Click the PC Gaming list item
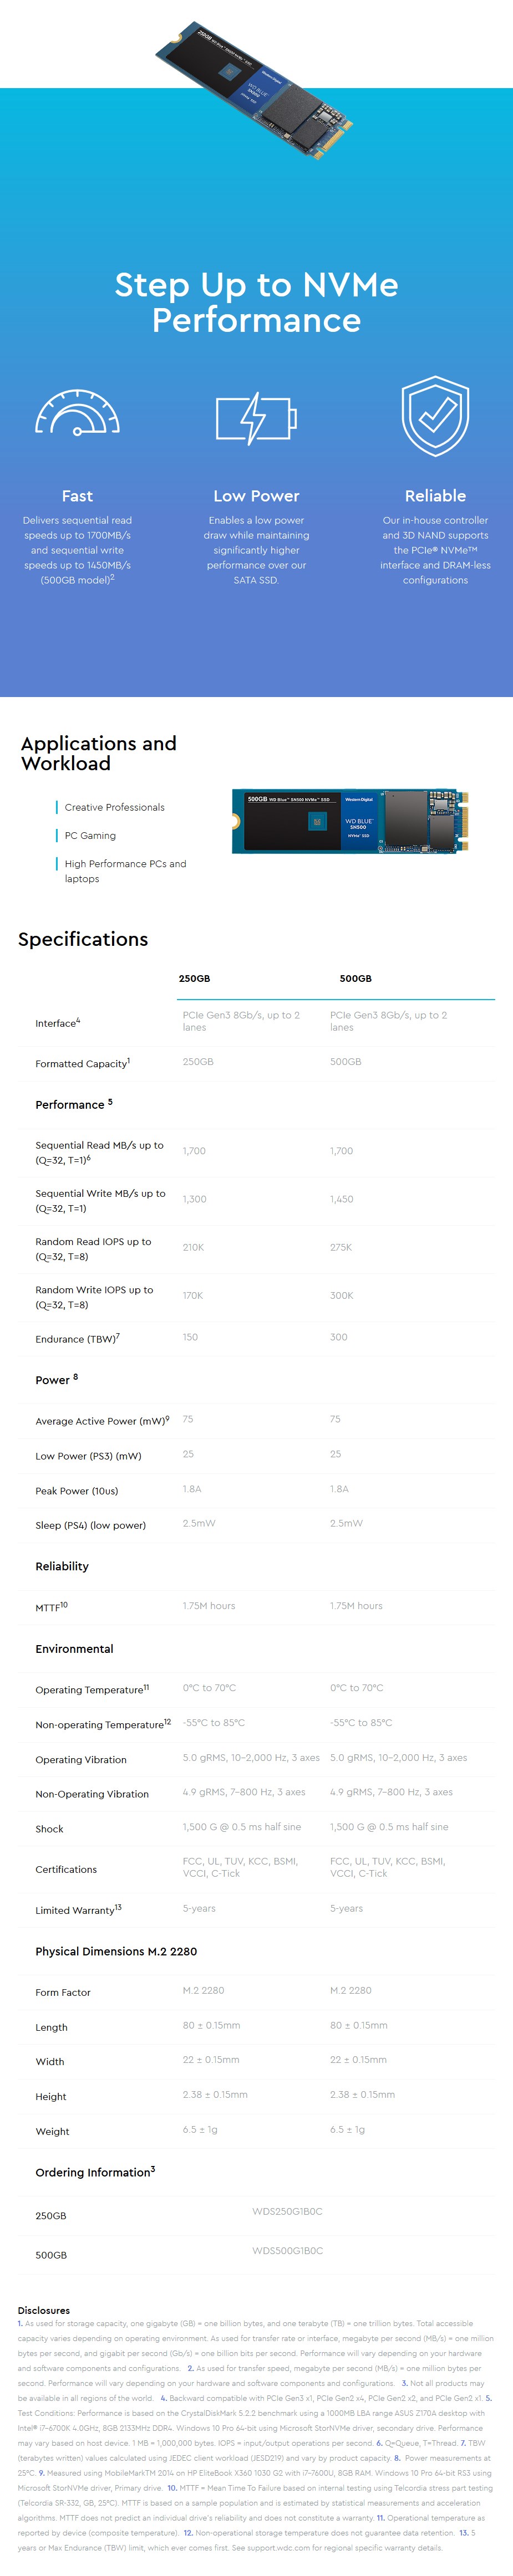 coord(90,835)
